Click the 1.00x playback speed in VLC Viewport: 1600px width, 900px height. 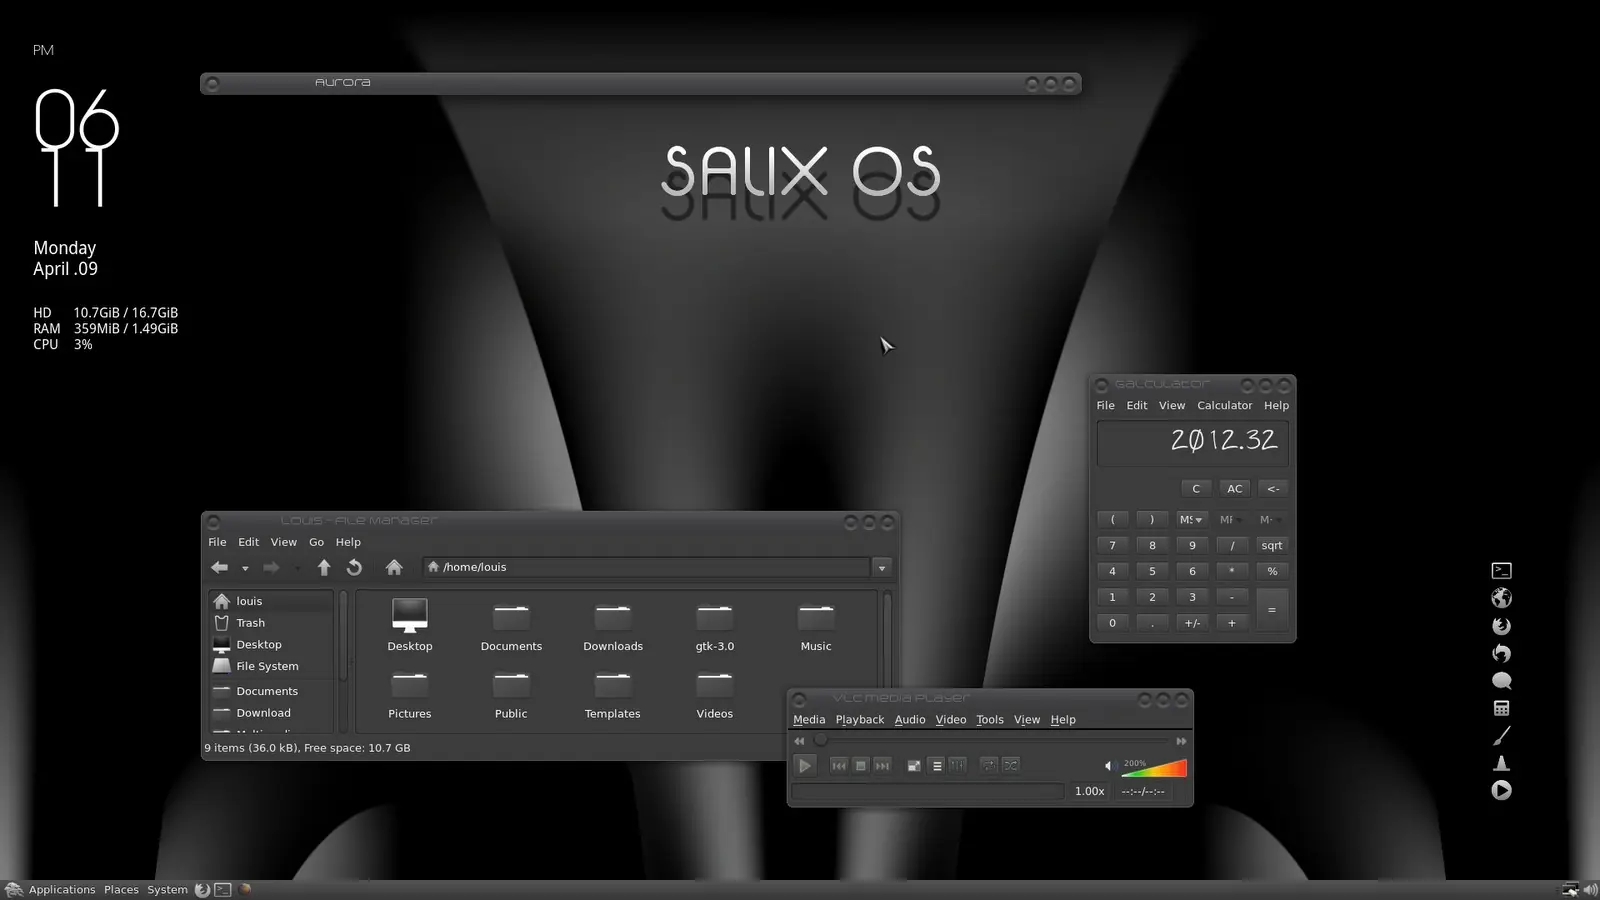[x=1090, y=791]
